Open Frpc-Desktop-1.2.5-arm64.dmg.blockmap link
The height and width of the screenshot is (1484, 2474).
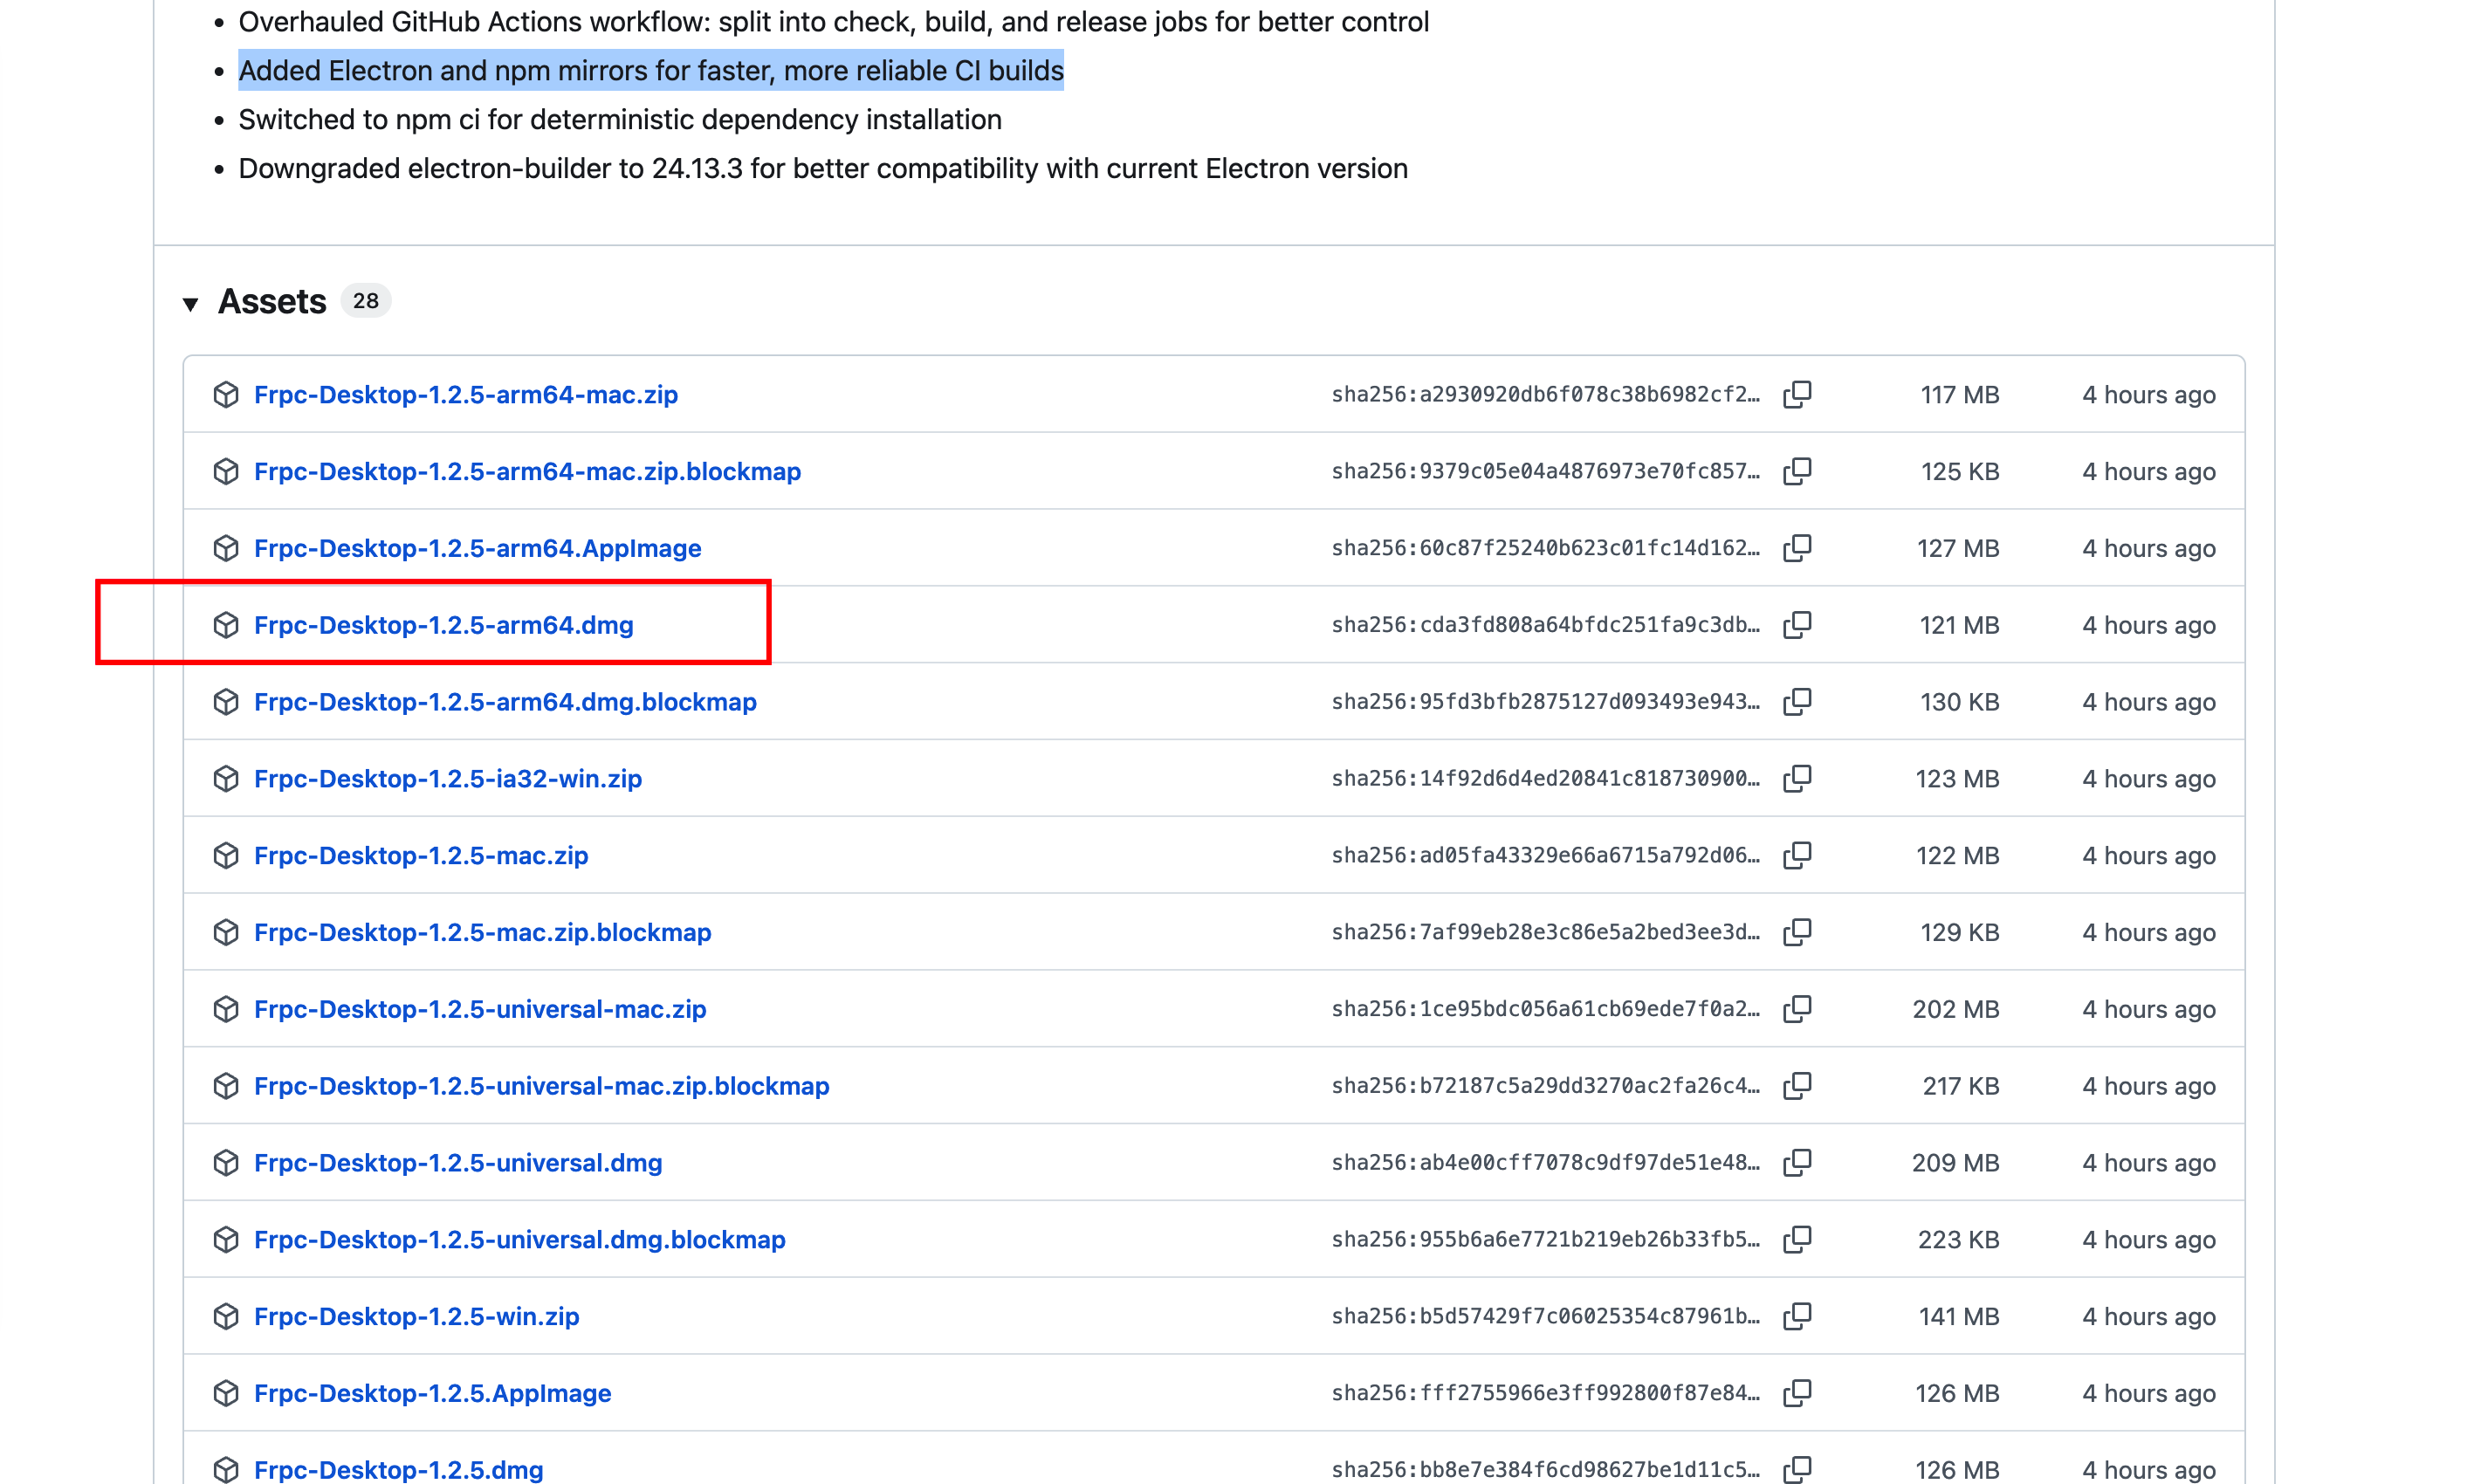pos(505,702)
